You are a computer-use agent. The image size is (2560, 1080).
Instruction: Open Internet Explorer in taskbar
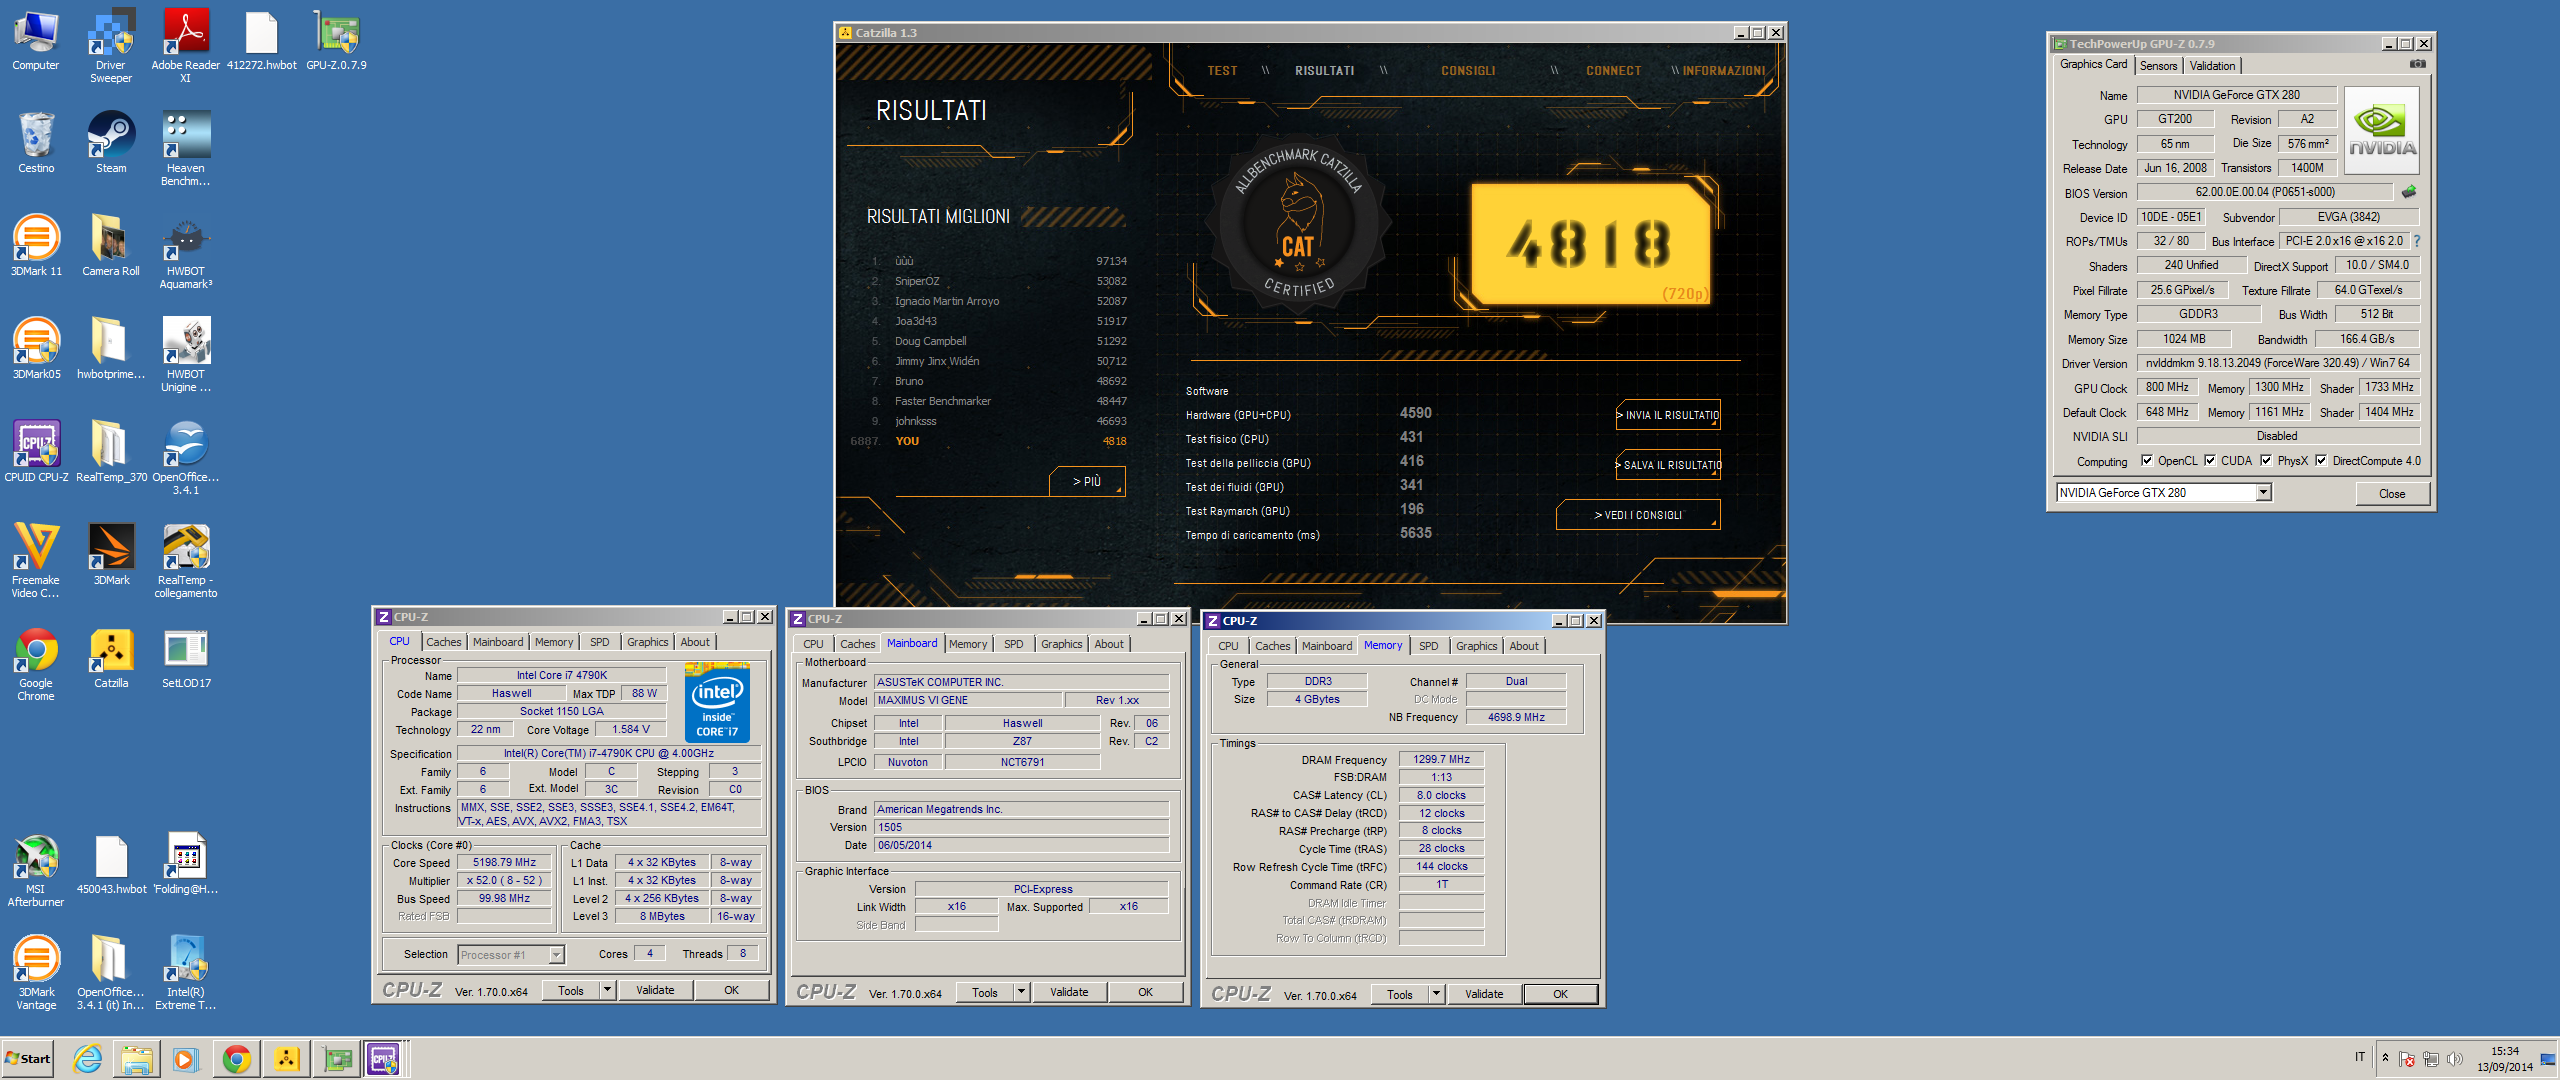[x=88, y=1059]
